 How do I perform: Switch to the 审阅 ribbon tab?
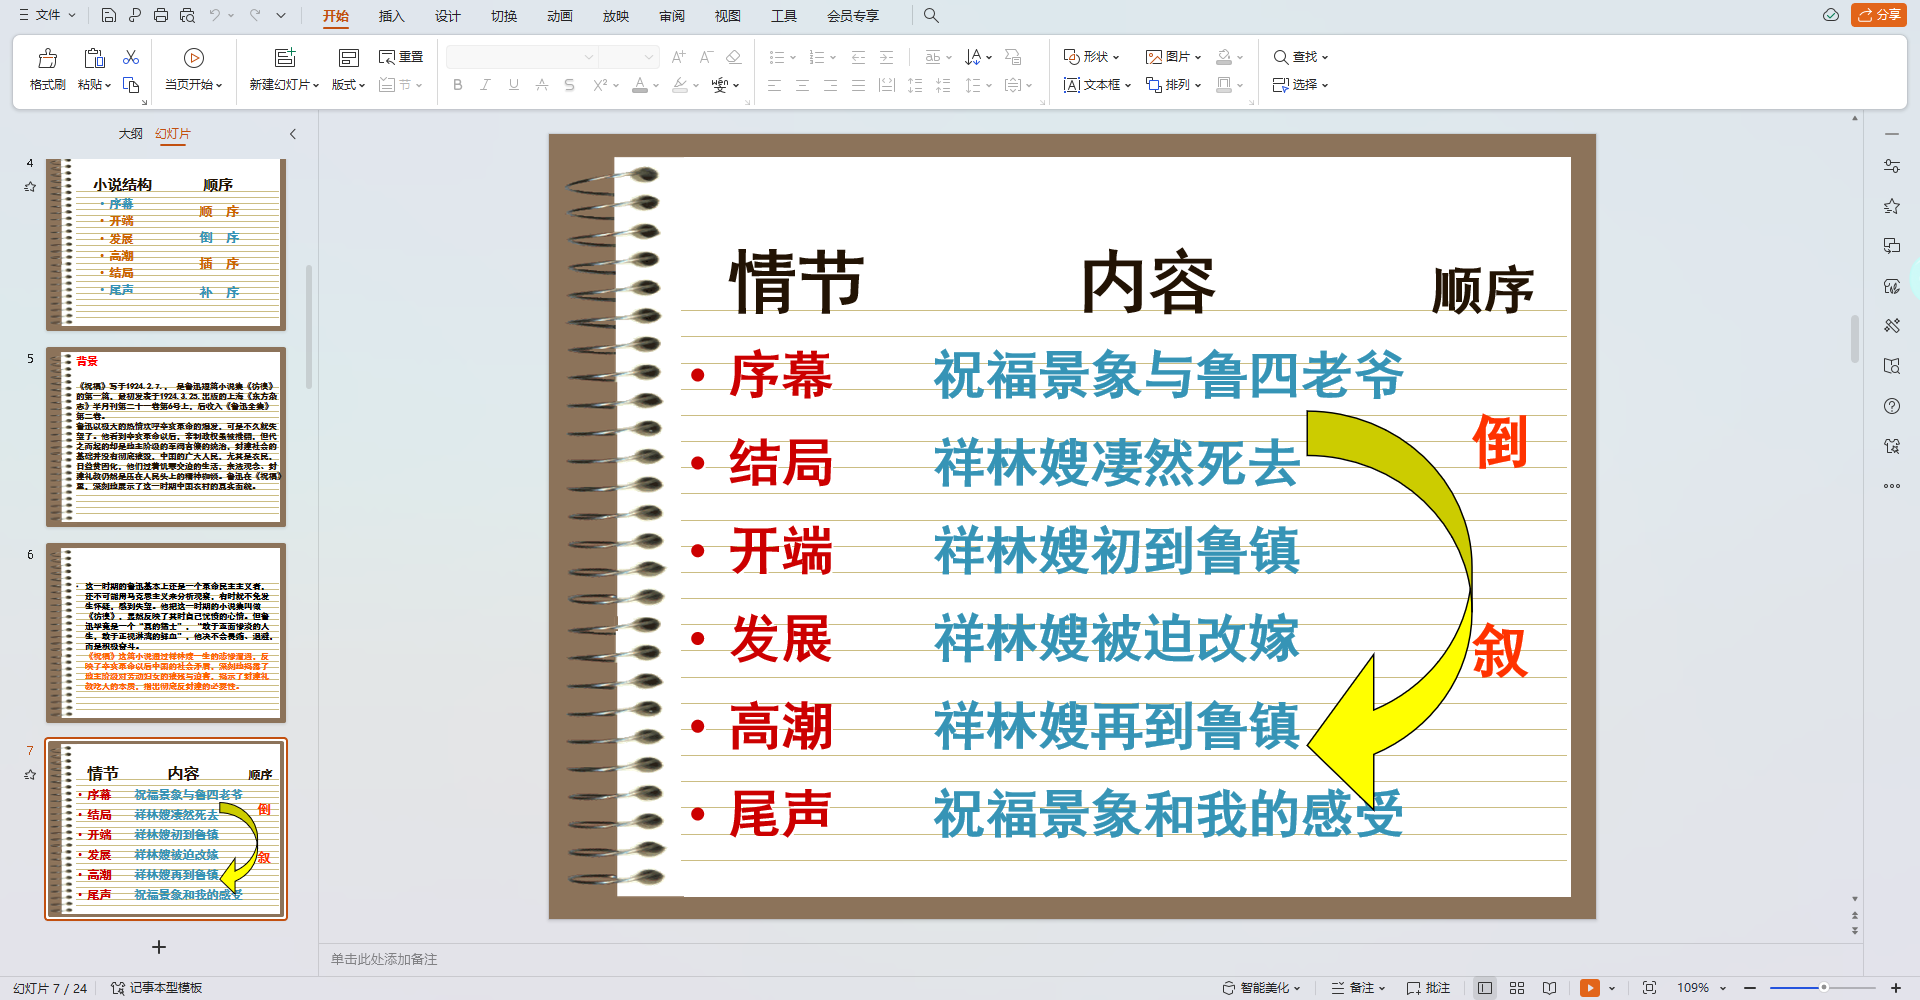pyautogui.click(x=671, y=16)
